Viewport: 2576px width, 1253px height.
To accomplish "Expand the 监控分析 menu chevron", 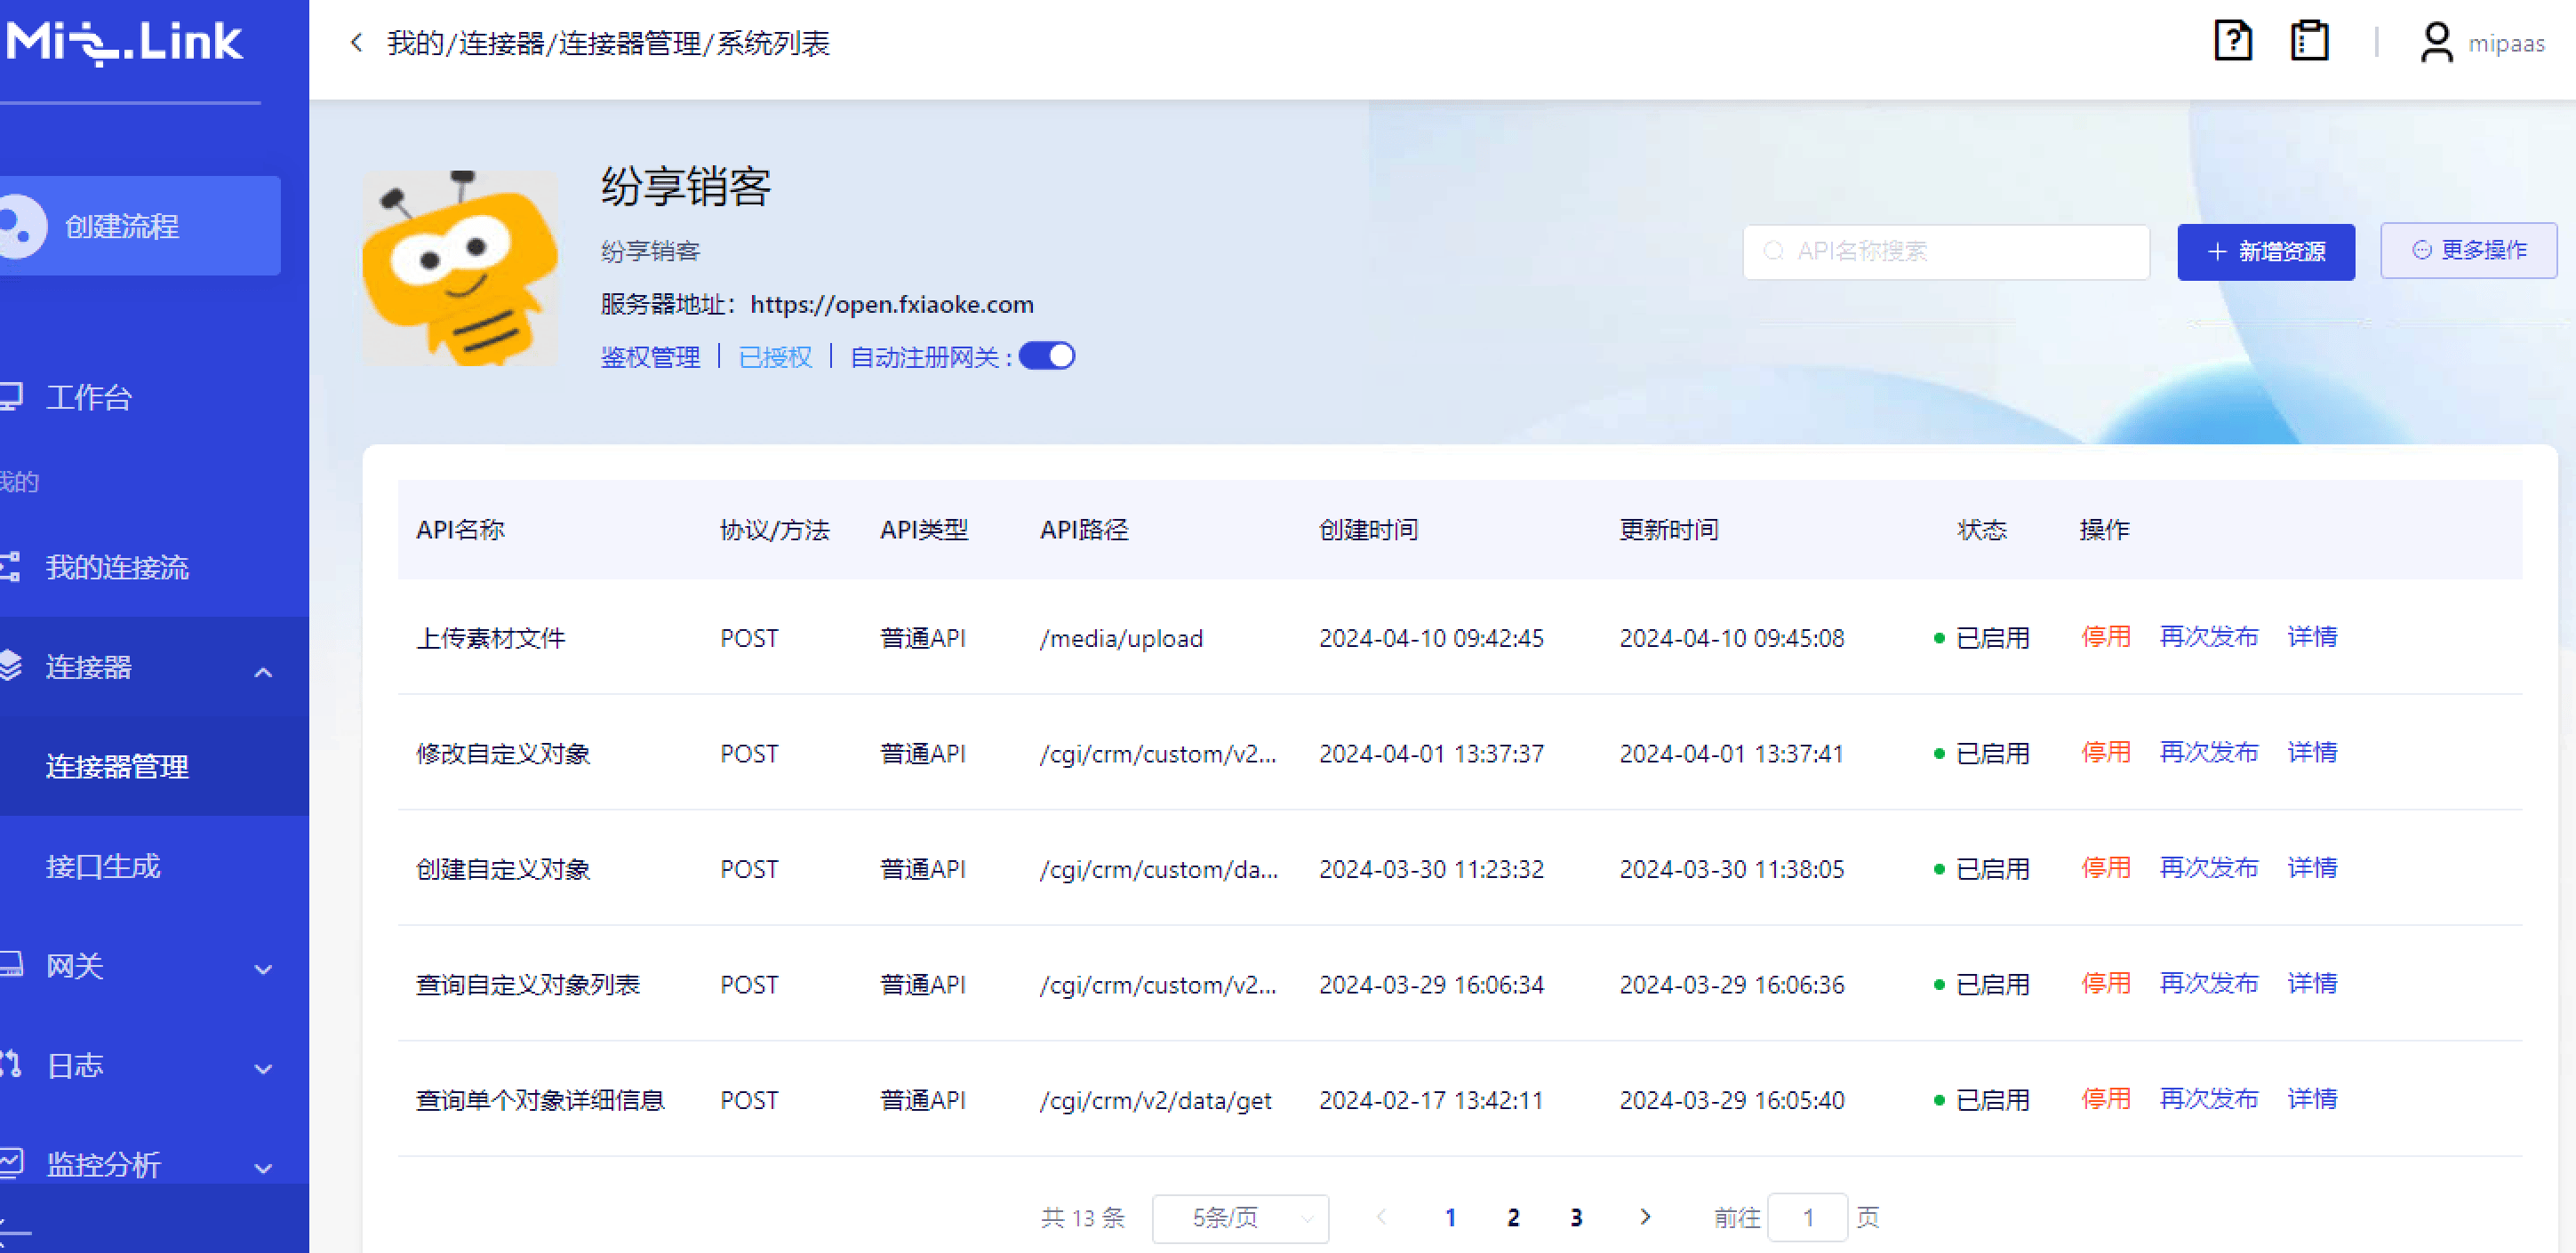I will tap(263, 1168).
